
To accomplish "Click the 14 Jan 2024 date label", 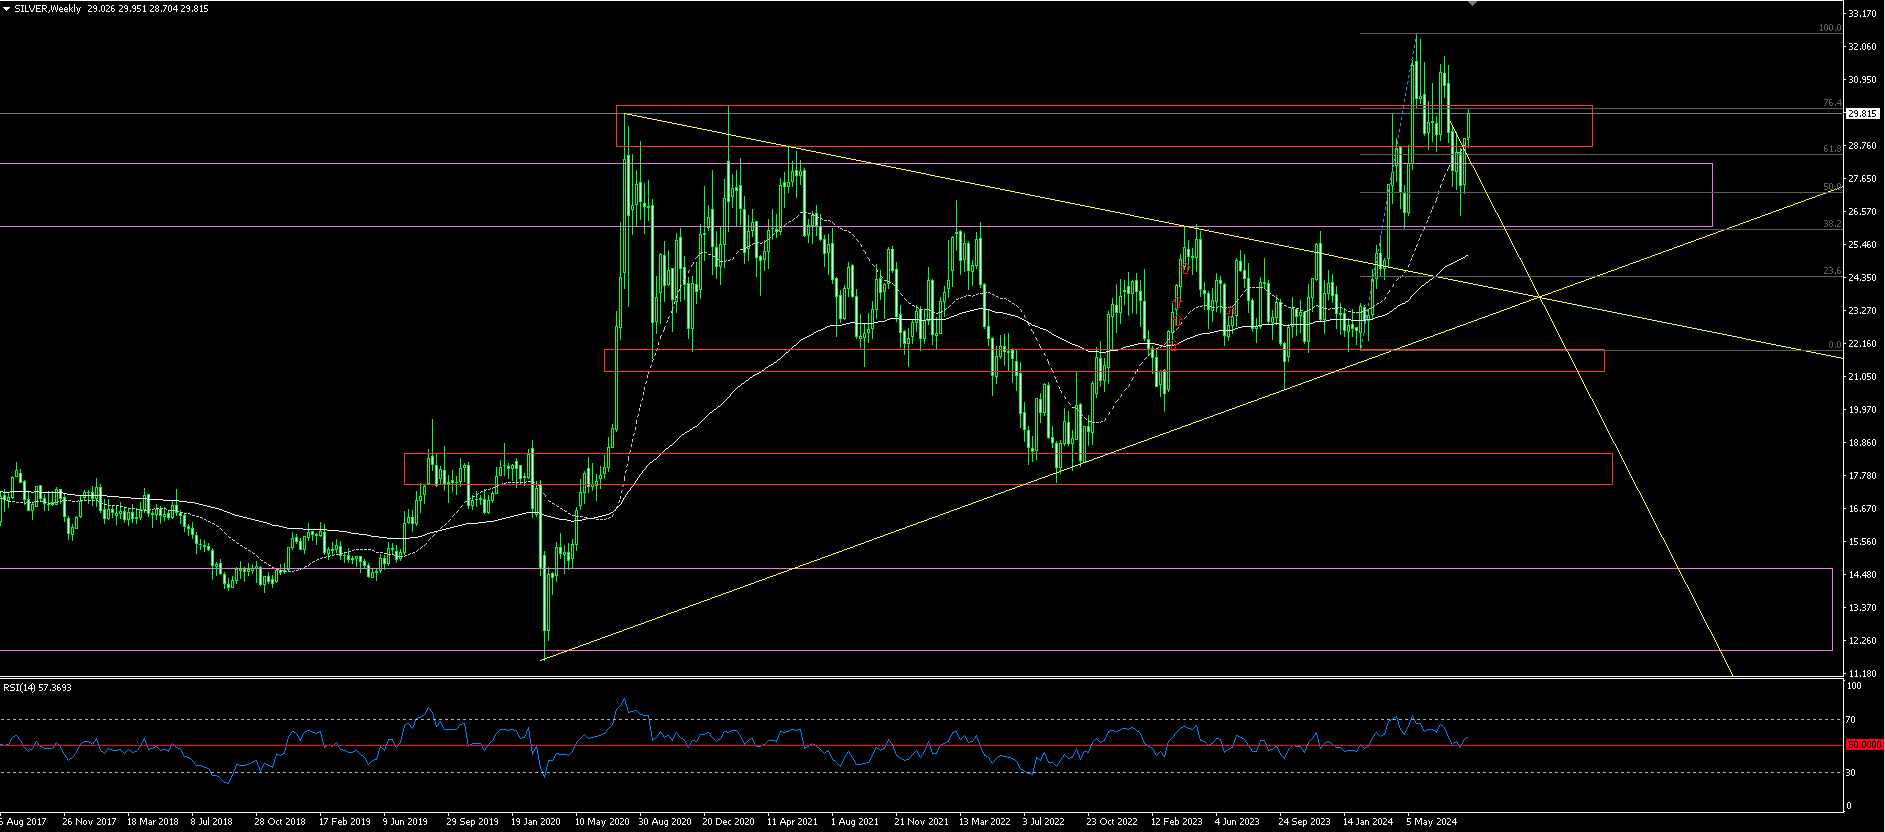I will tap(1368, 822).
